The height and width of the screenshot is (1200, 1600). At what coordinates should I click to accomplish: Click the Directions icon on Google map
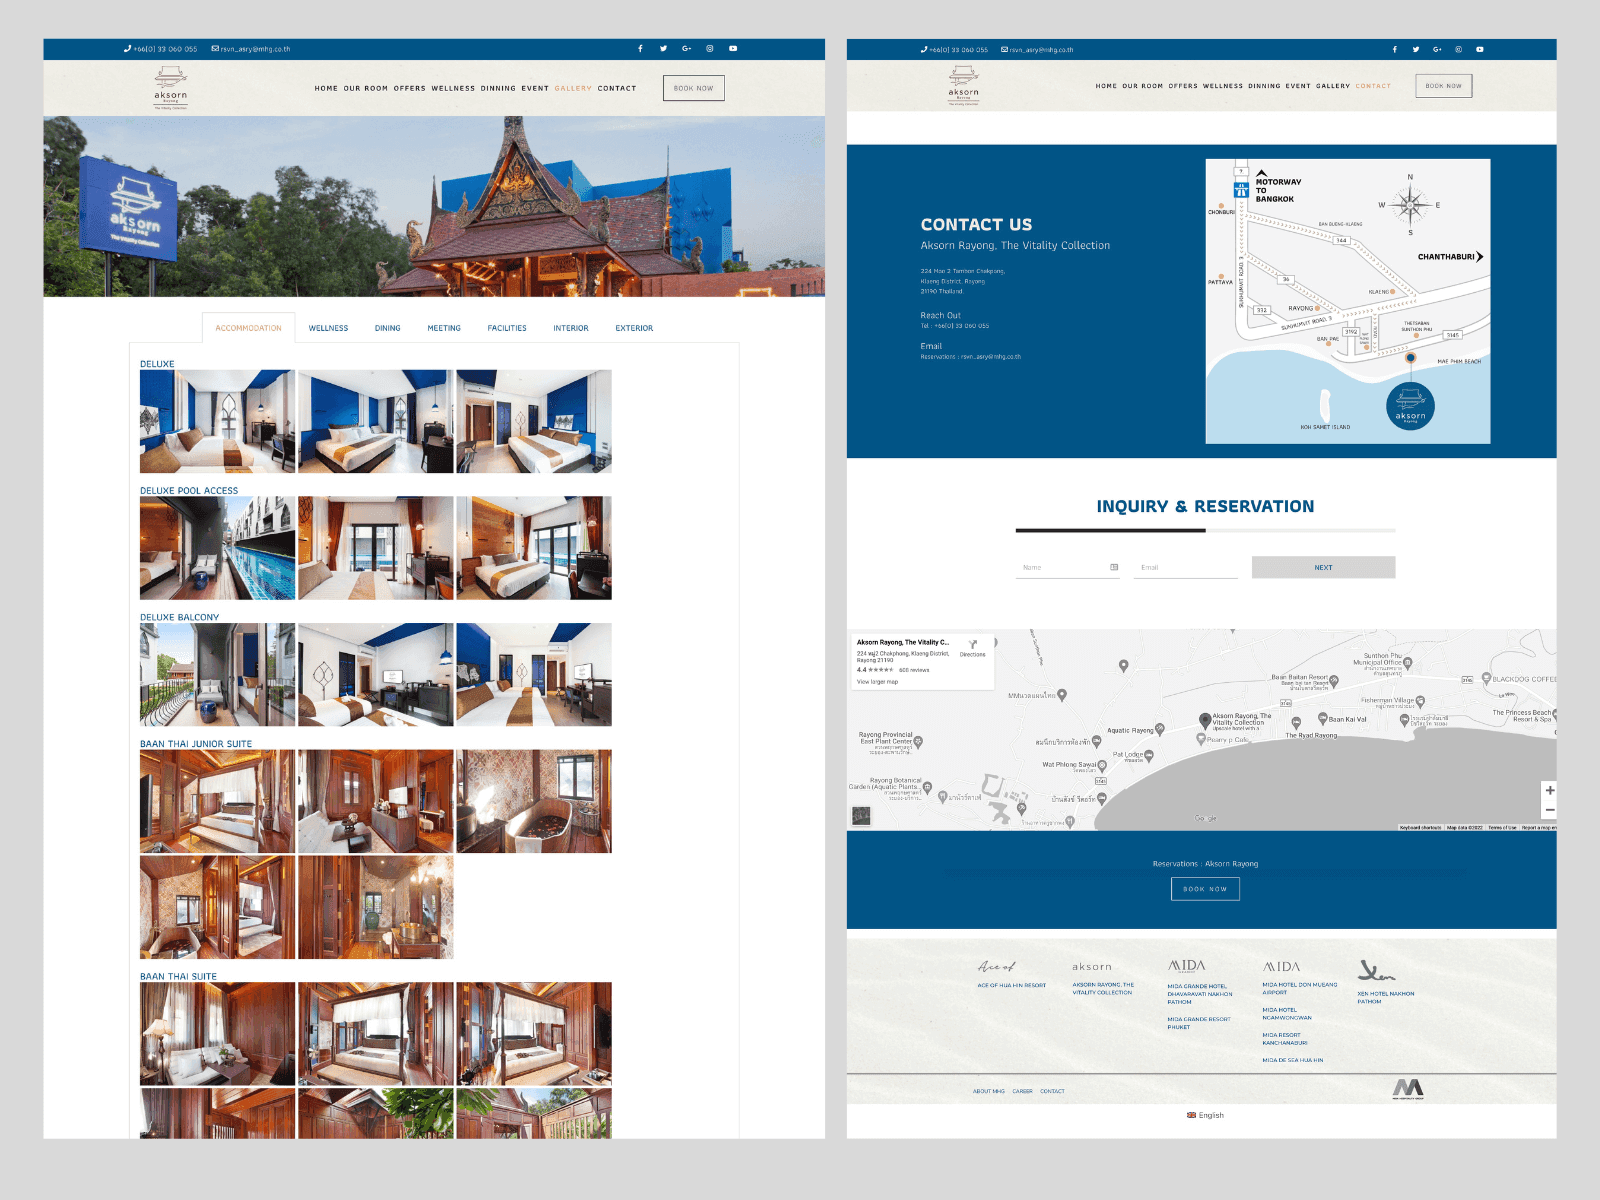[x=972, y=645]
